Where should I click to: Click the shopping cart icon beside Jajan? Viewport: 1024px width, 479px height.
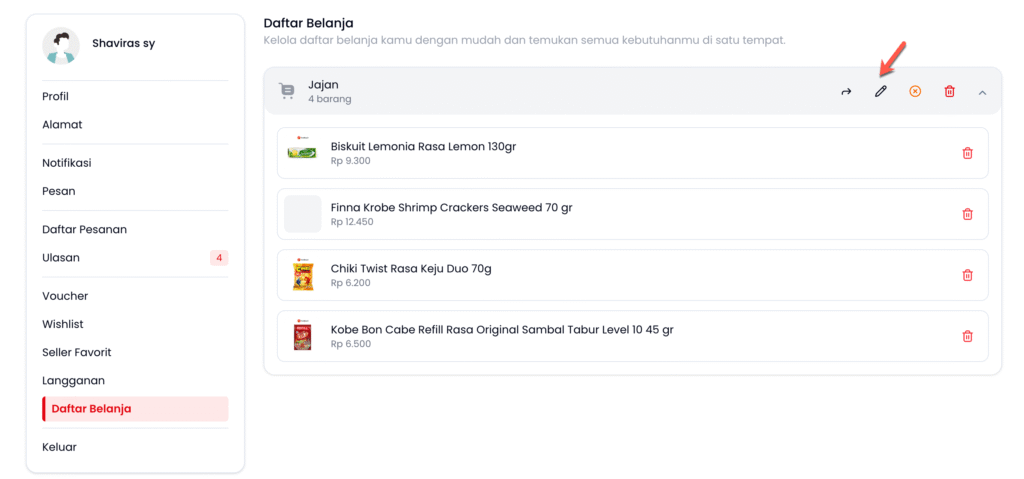287,92
